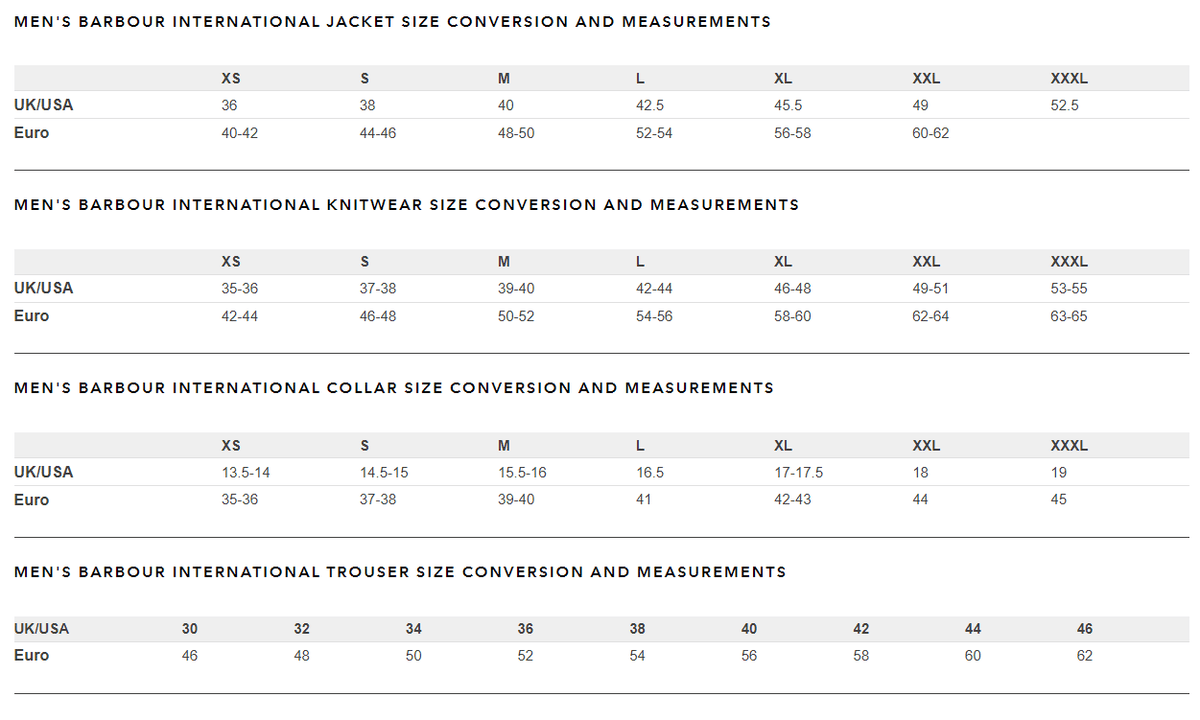Select the Euro trouser size 62
The height and width of the screenshot is (720, 1200).
tap(1085, 656)
